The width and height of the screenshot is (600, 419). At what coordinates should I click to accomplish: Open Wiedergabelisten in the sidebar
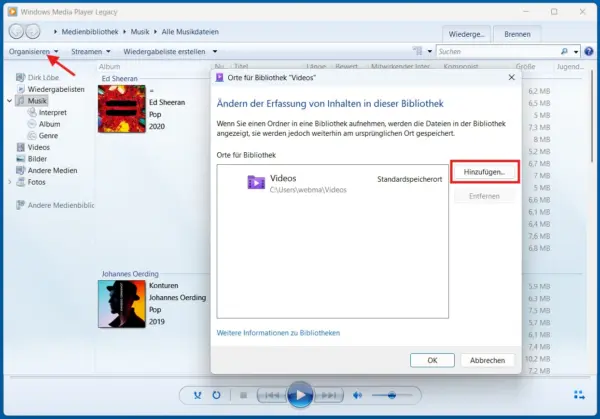[x=51, y=89]
